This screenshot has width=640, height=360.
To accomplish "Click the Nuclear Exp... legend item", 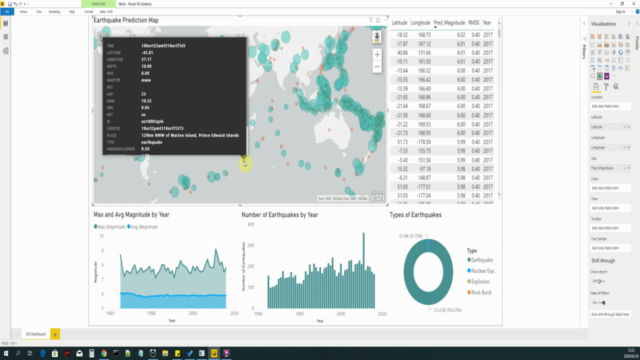I will [482, 271].
